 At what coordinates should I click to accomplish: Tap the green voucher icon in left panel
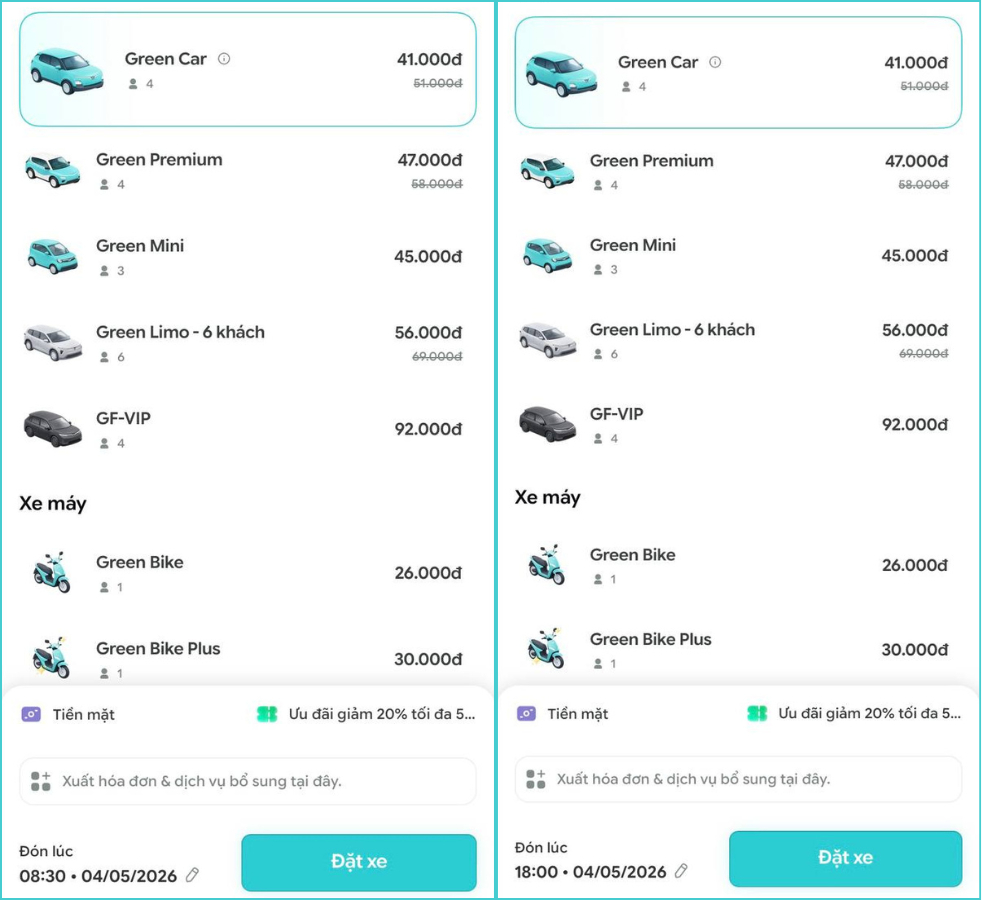pos(267,714)
